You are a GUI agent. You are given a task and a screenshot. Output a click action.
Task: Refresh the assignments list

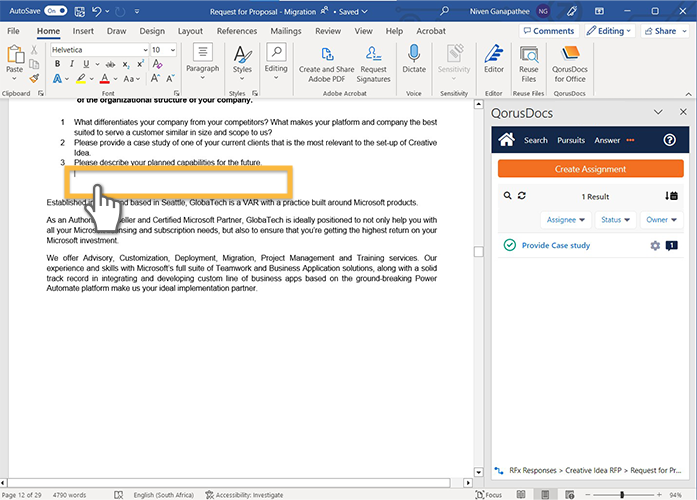tap(522, 196)
